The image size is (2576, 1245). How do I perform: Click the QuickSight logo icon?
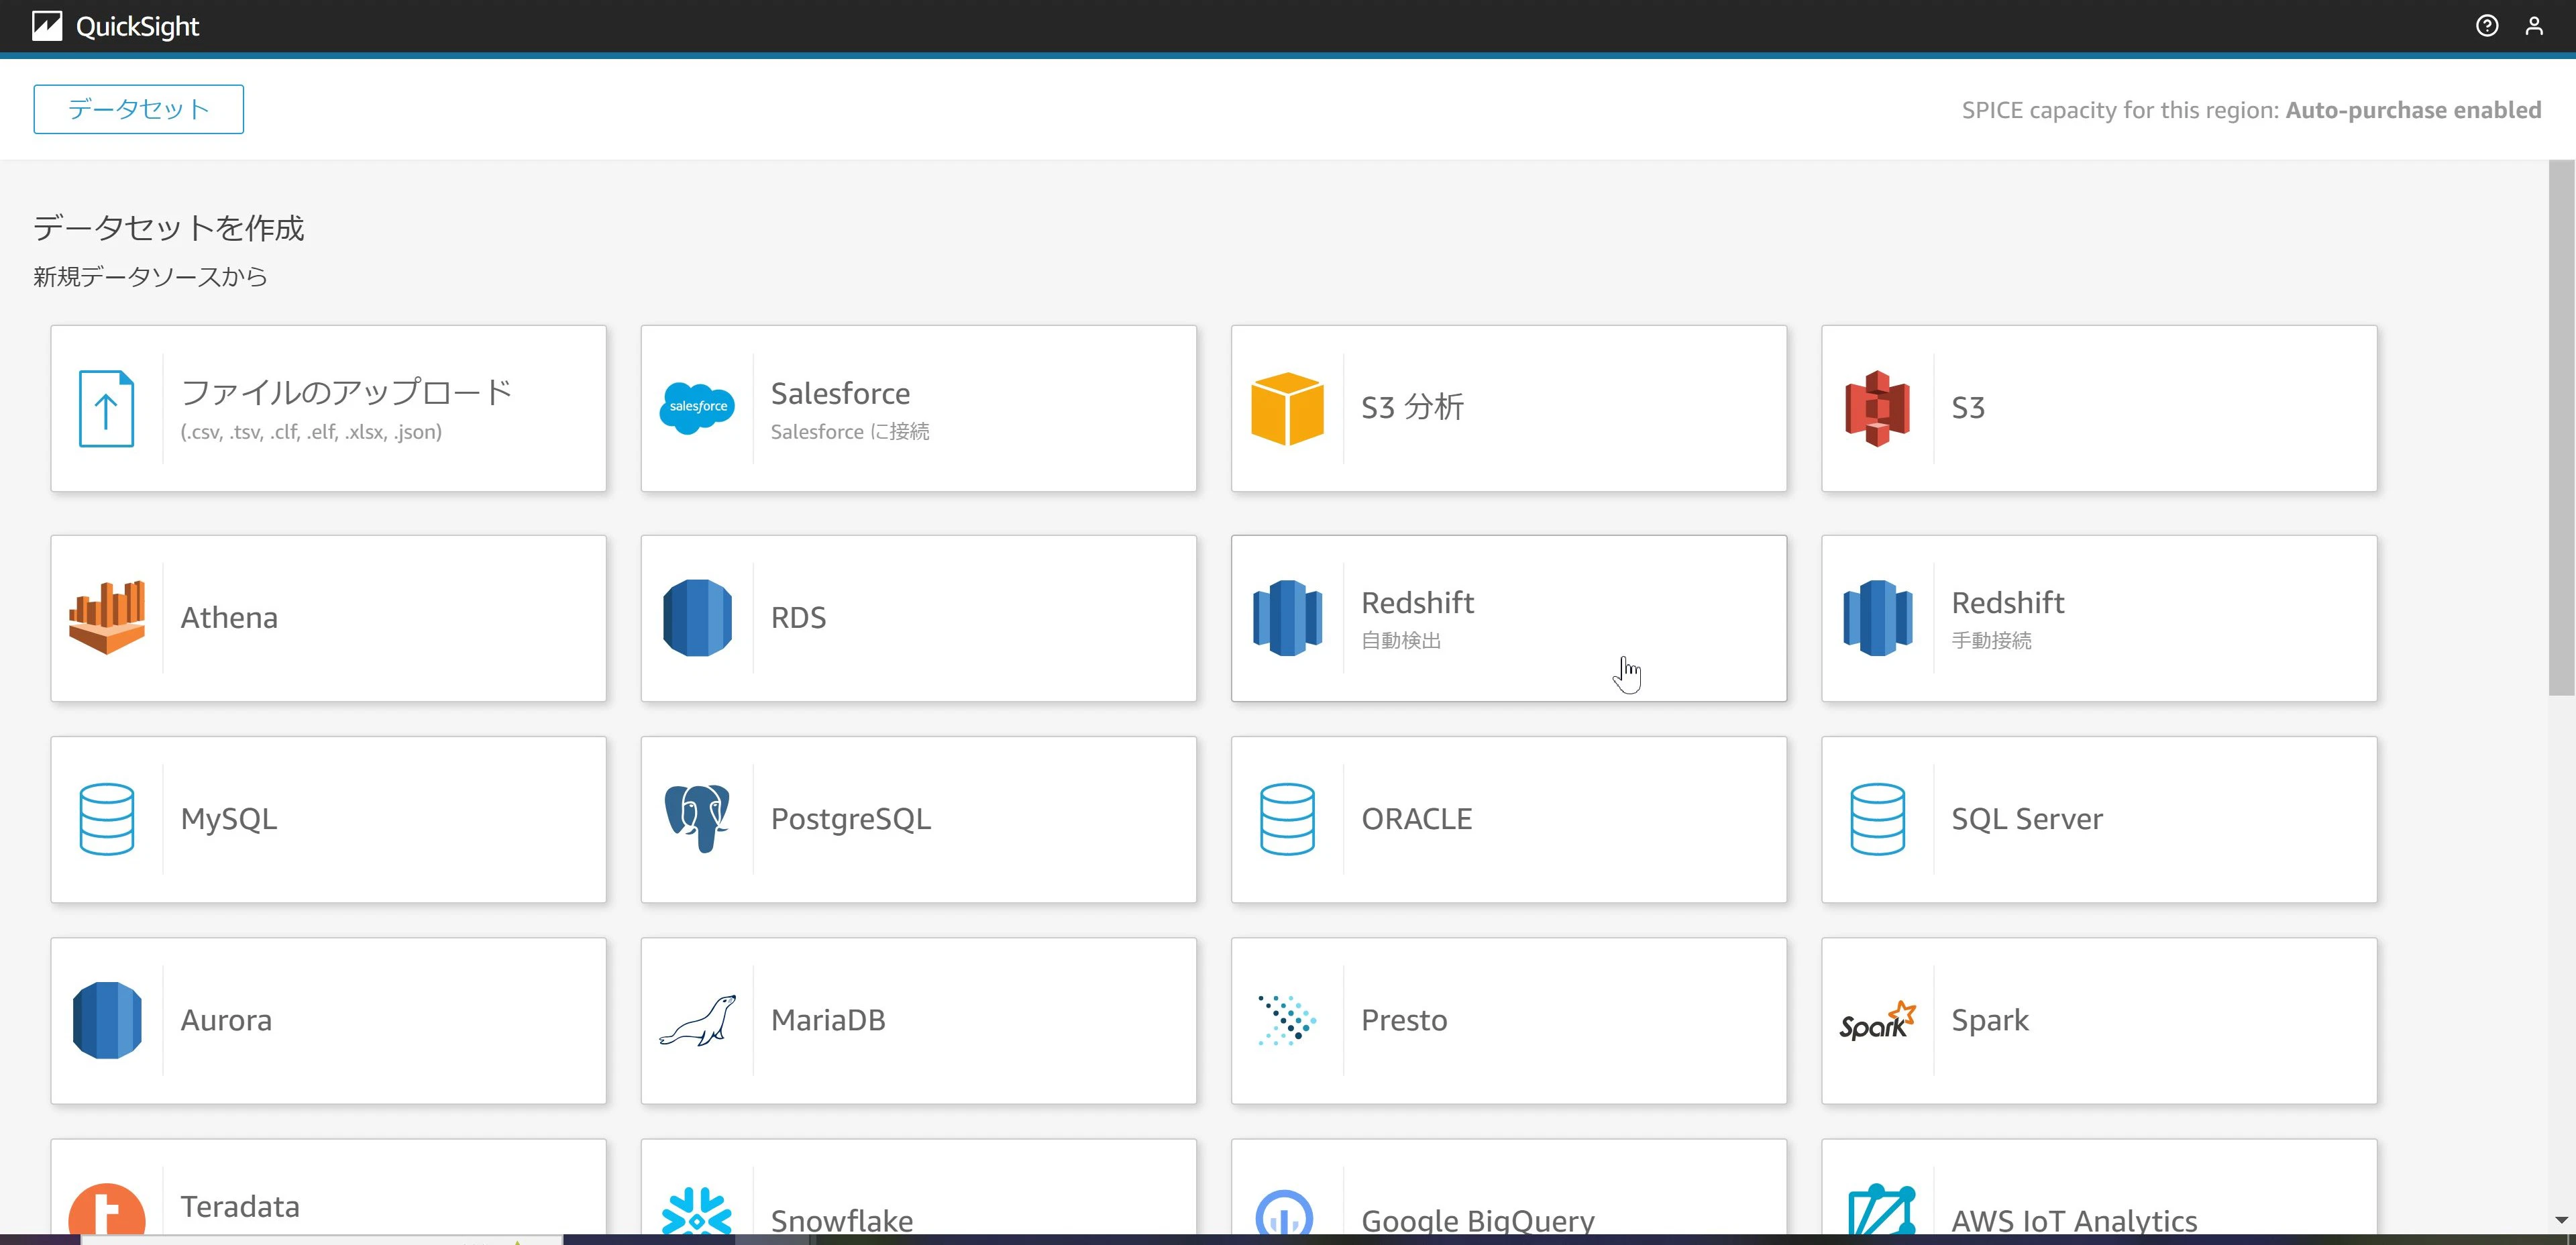pyautogui.click(x=47, y=26)
